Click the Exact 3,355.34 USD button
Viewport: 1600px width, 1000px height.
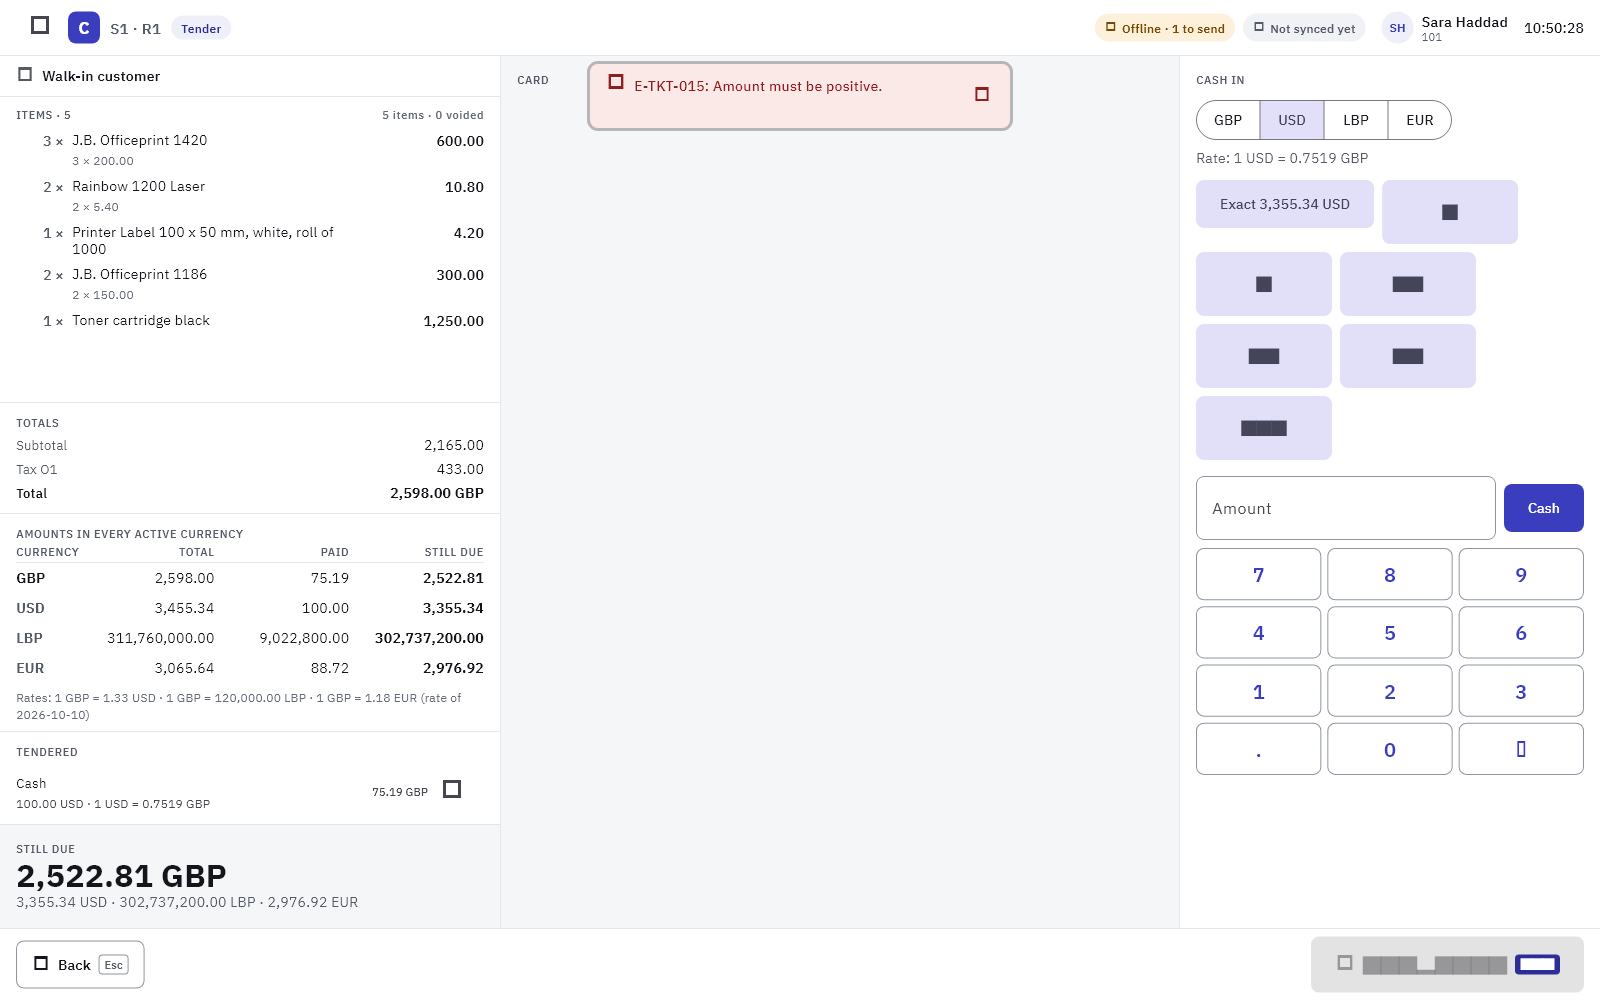tap(1285, 204)
